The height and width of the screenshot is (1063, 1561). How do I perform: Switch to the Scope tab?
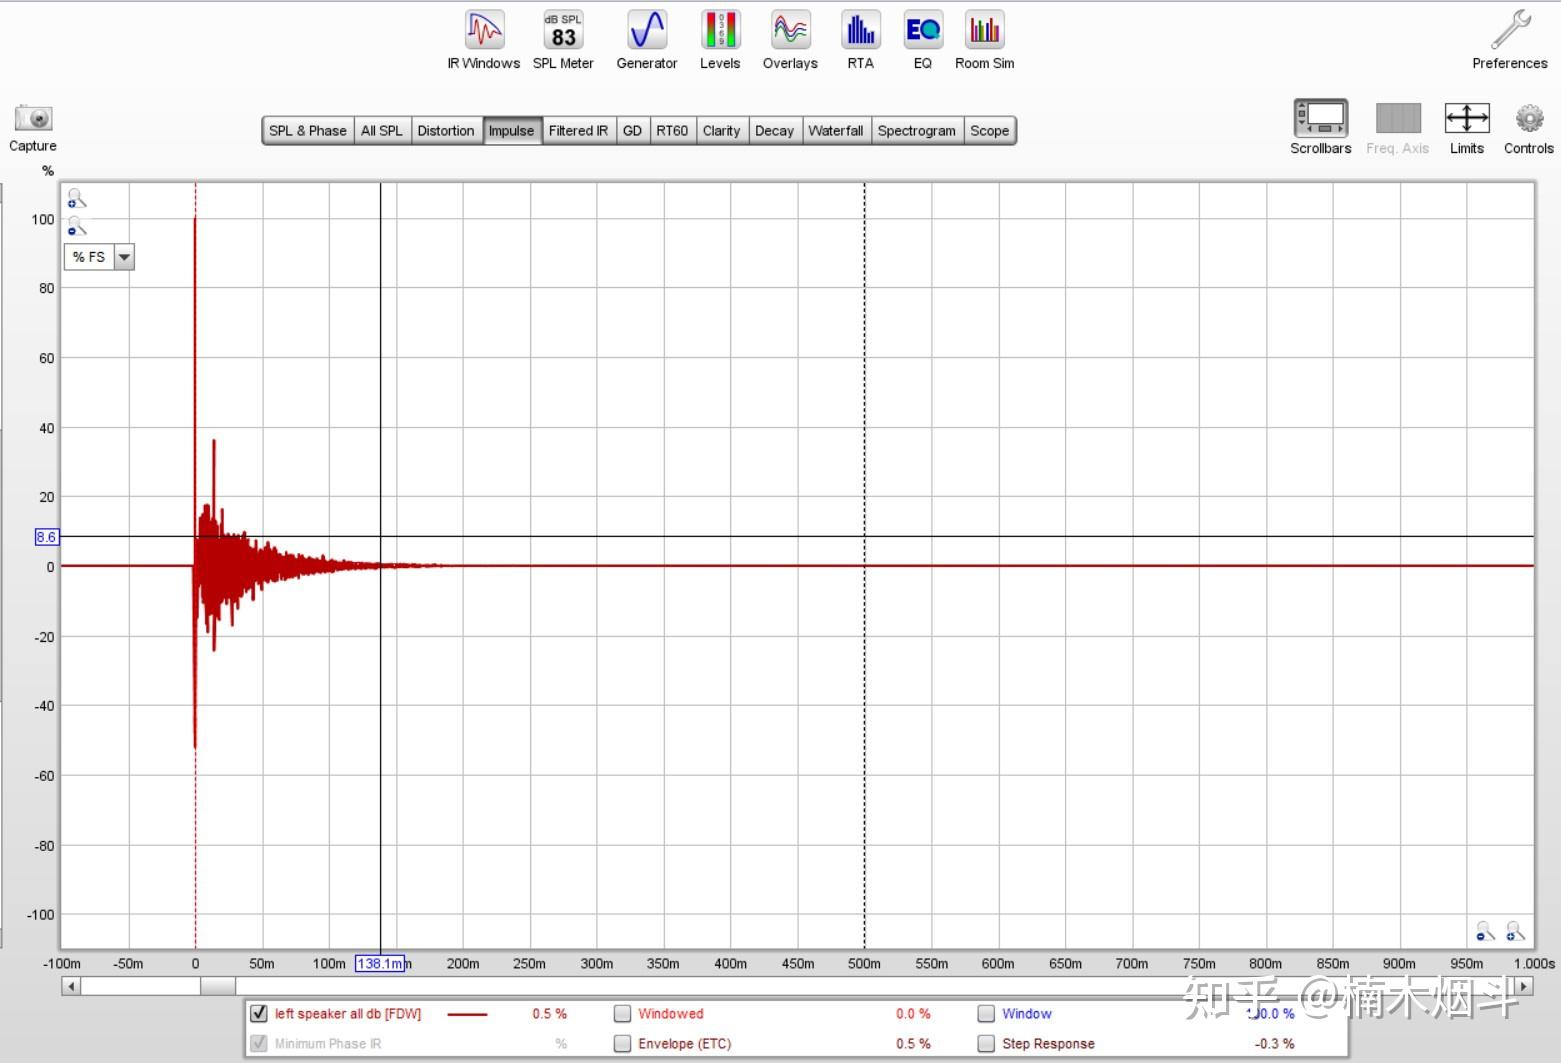pyautogui.click(x=989, y=131)
